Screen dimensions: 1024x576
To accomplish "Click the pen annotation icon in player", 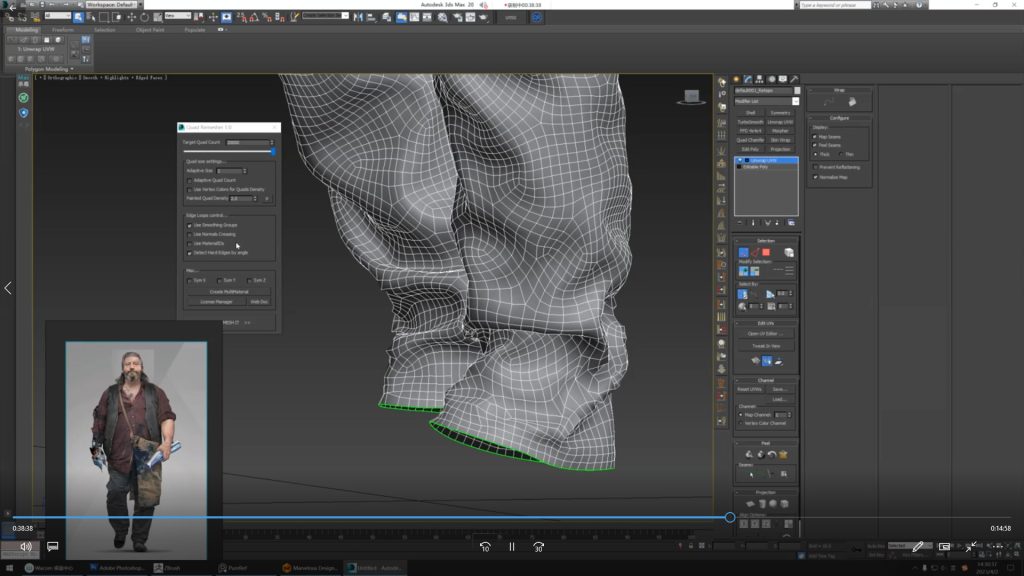I will 917,547.
